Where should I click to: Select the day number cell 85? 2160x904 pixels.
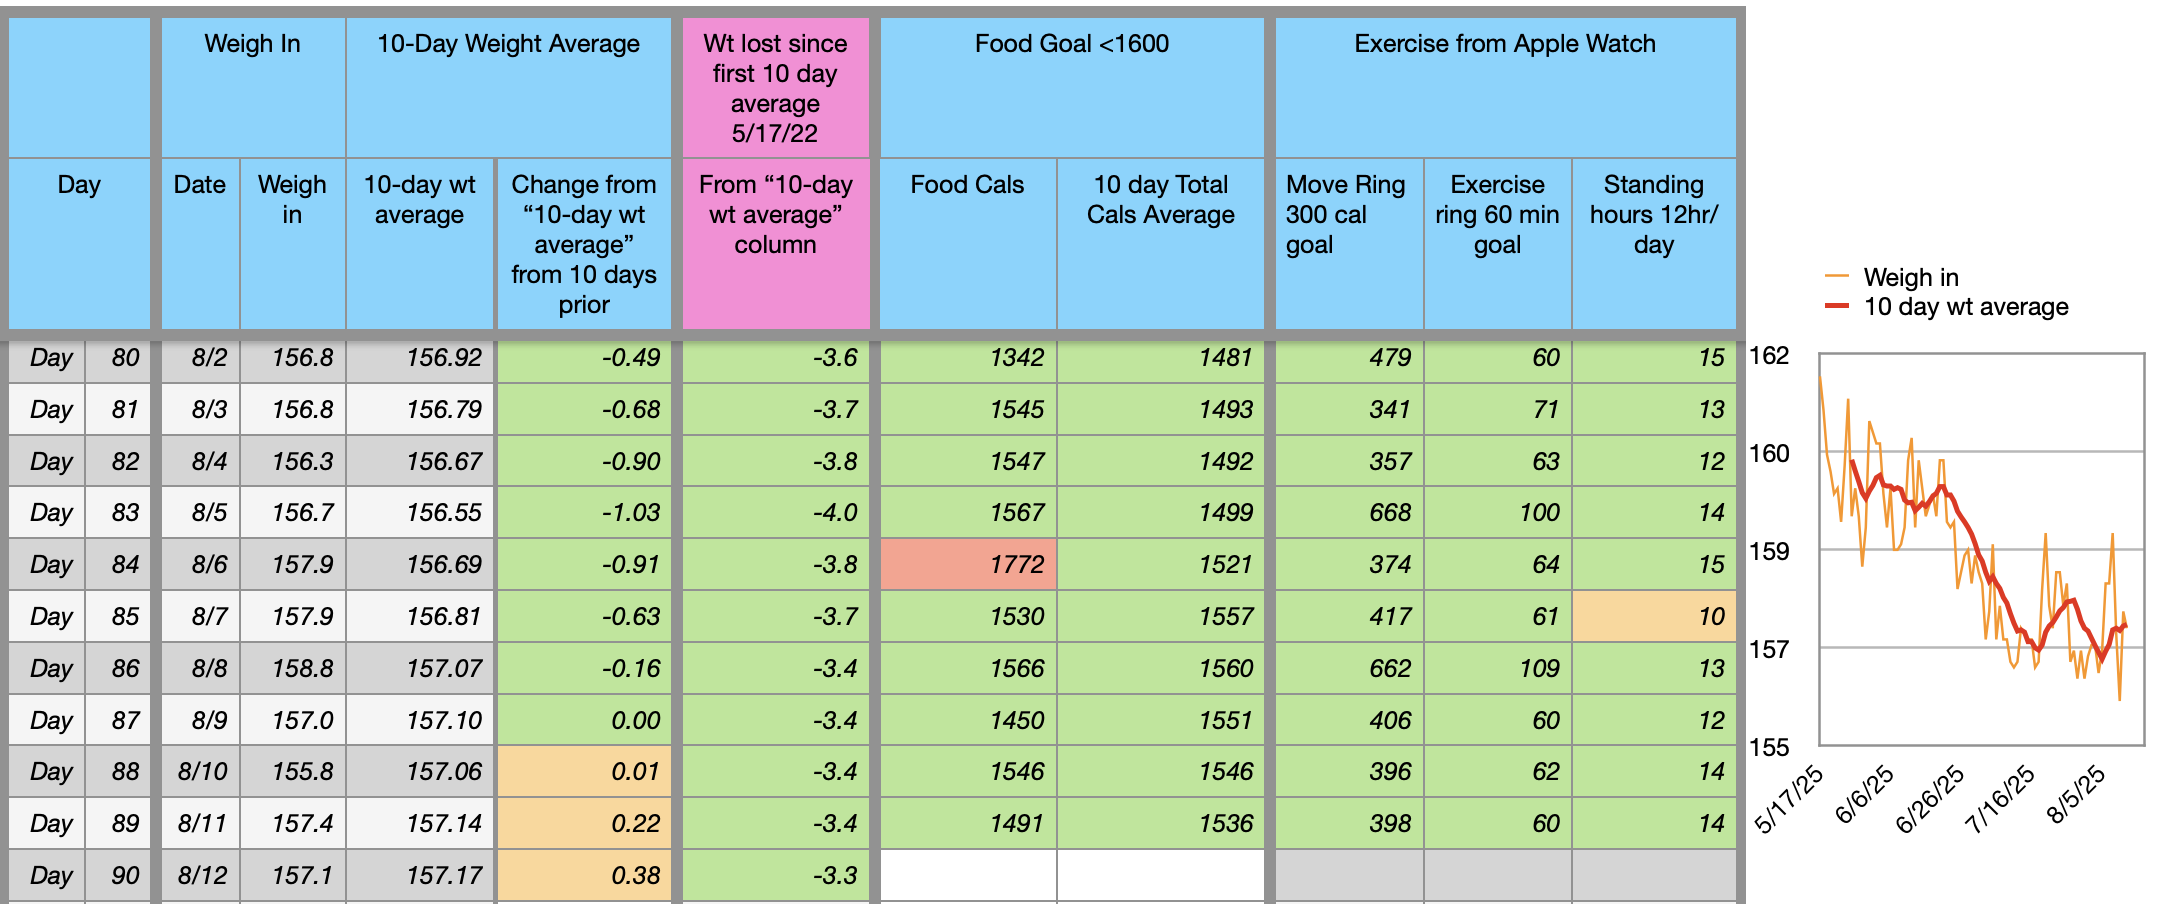(118, 616)
